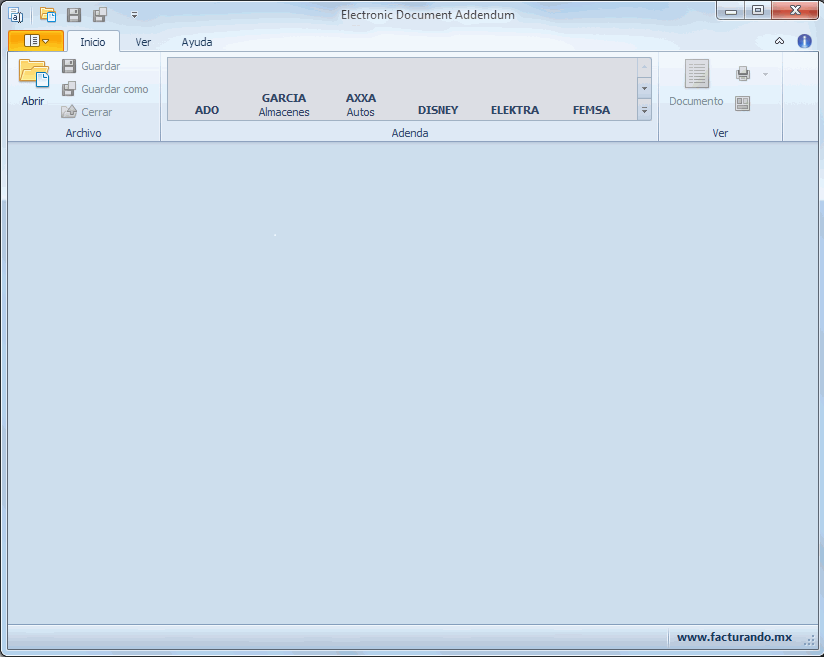Switch to the Ayuda tab

click(x=197, y=42)
